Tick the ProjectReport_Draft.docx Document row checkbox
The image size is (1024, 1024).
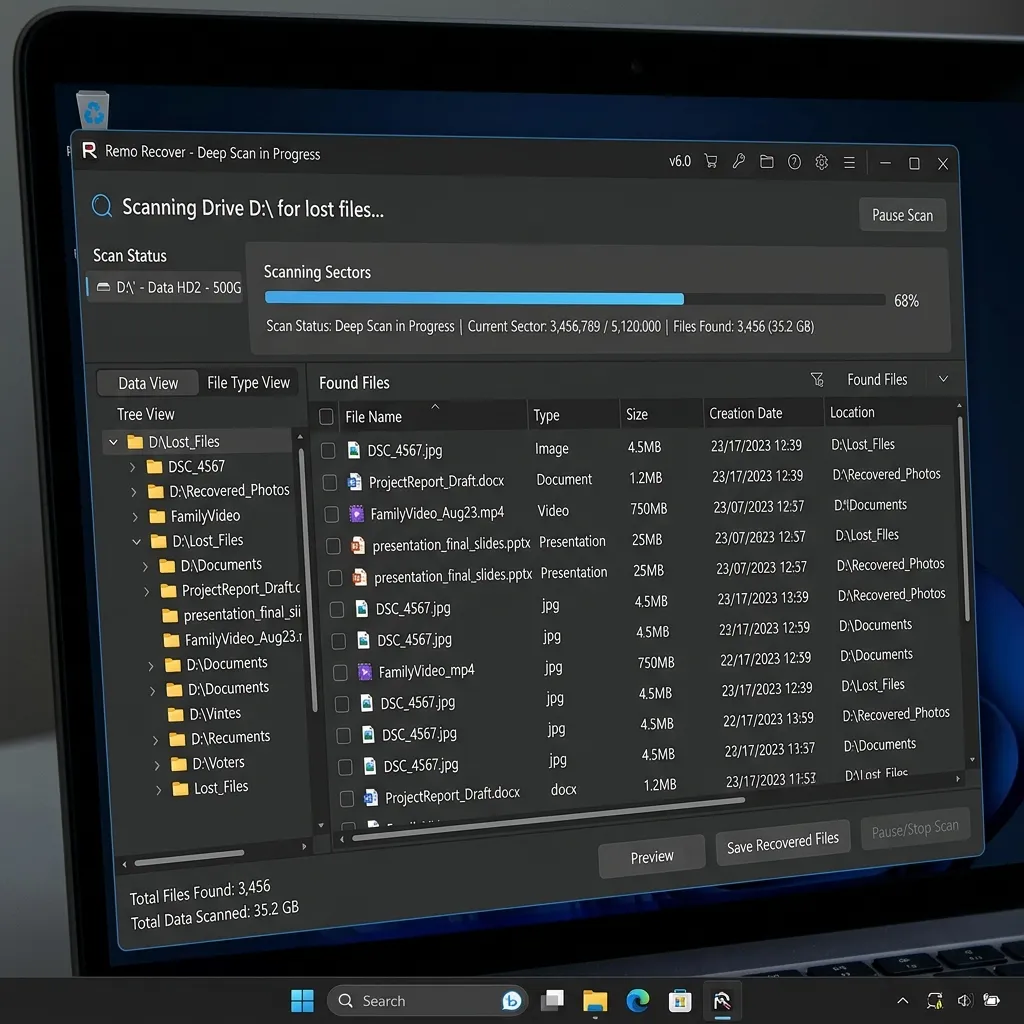point(330,483)
